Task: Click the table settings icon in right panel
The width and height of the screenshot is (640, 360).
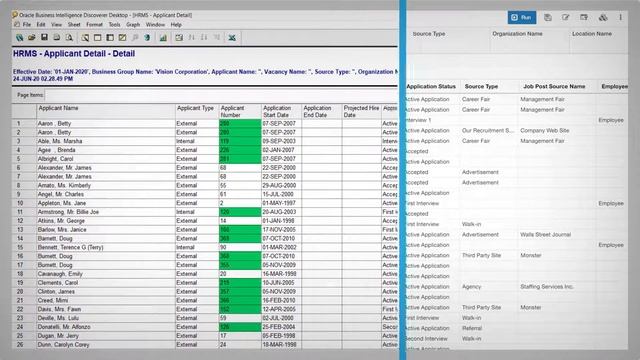Action: click(584, 18)
